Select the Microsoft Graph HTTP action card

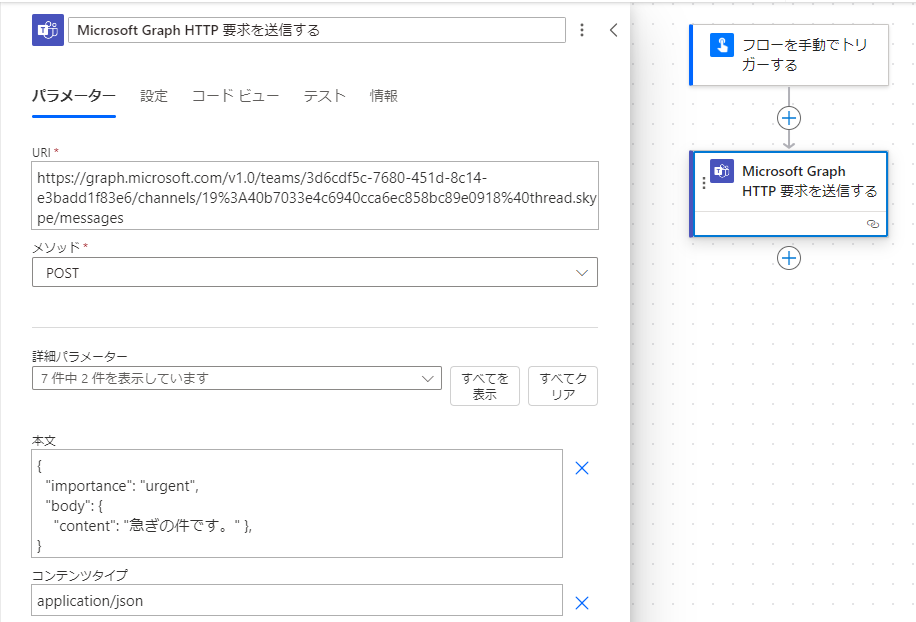[789, 194]
